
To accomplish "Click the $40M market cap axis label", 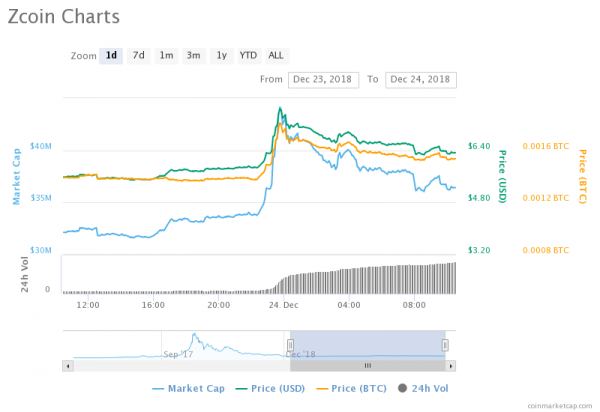I will click(41, 146).
